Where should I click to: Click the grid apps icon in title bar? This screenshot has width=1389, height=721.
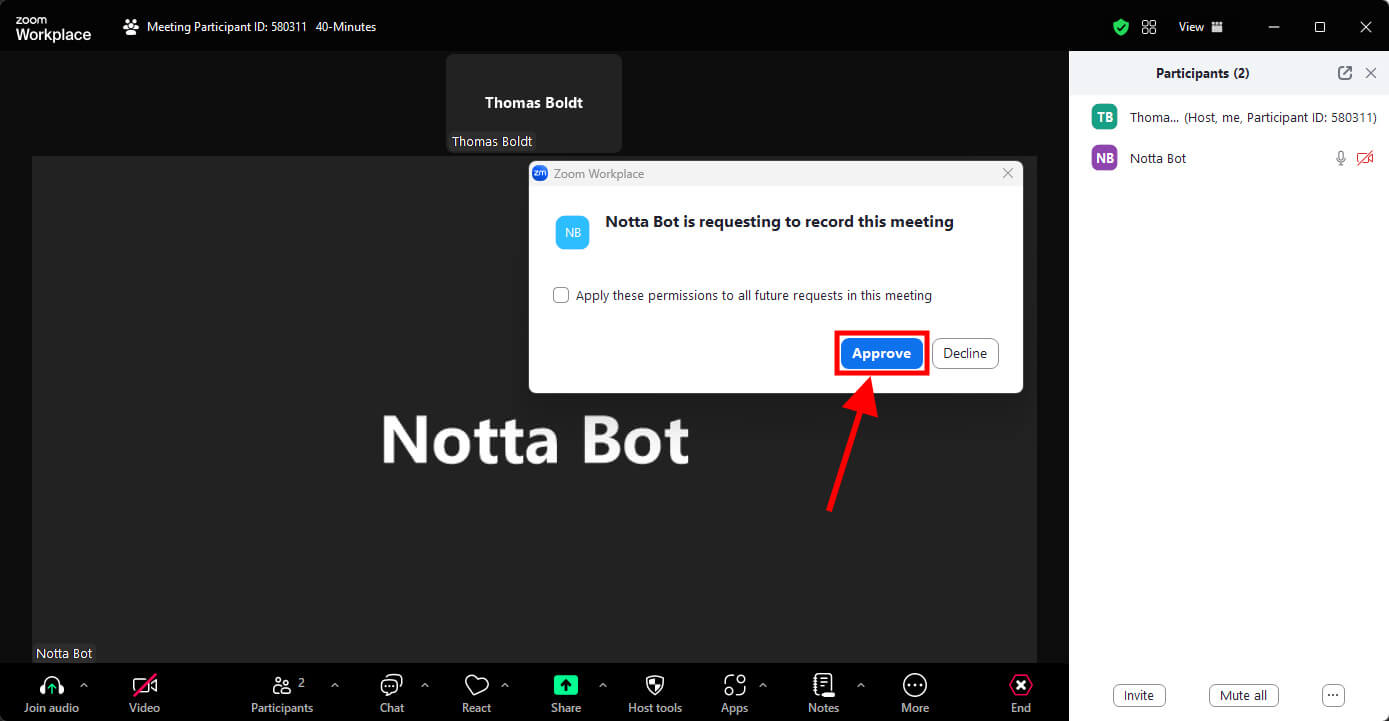coord(1148,27)
